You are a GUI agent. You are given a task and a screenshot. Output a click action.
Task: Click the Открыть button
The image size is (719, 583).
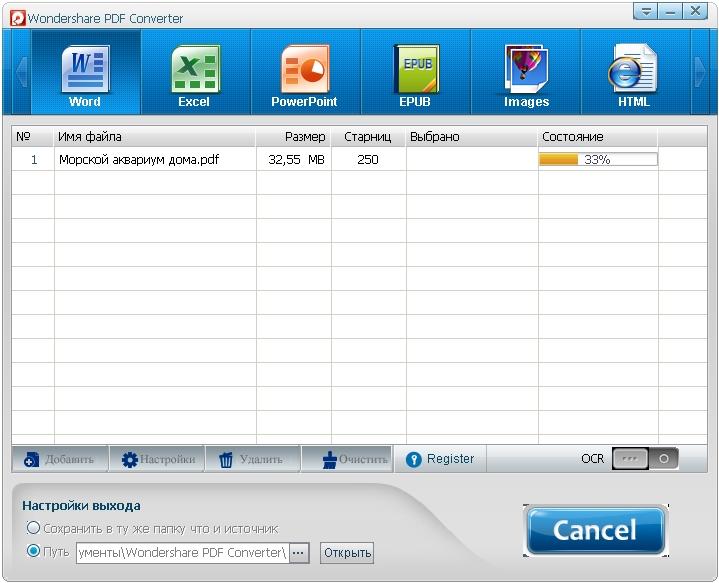pyautogui.click(x=347, y=553)
